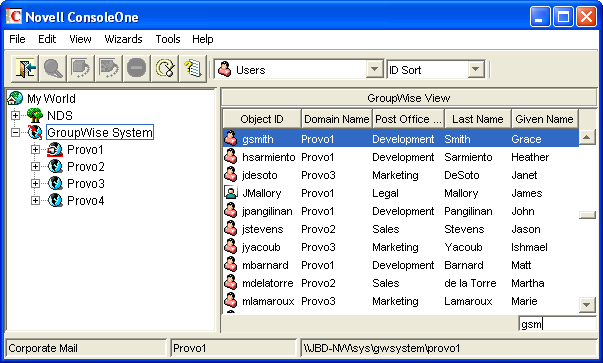
Task: Click the Provo2 domain globe icon
Action: [x=55, y=167]
